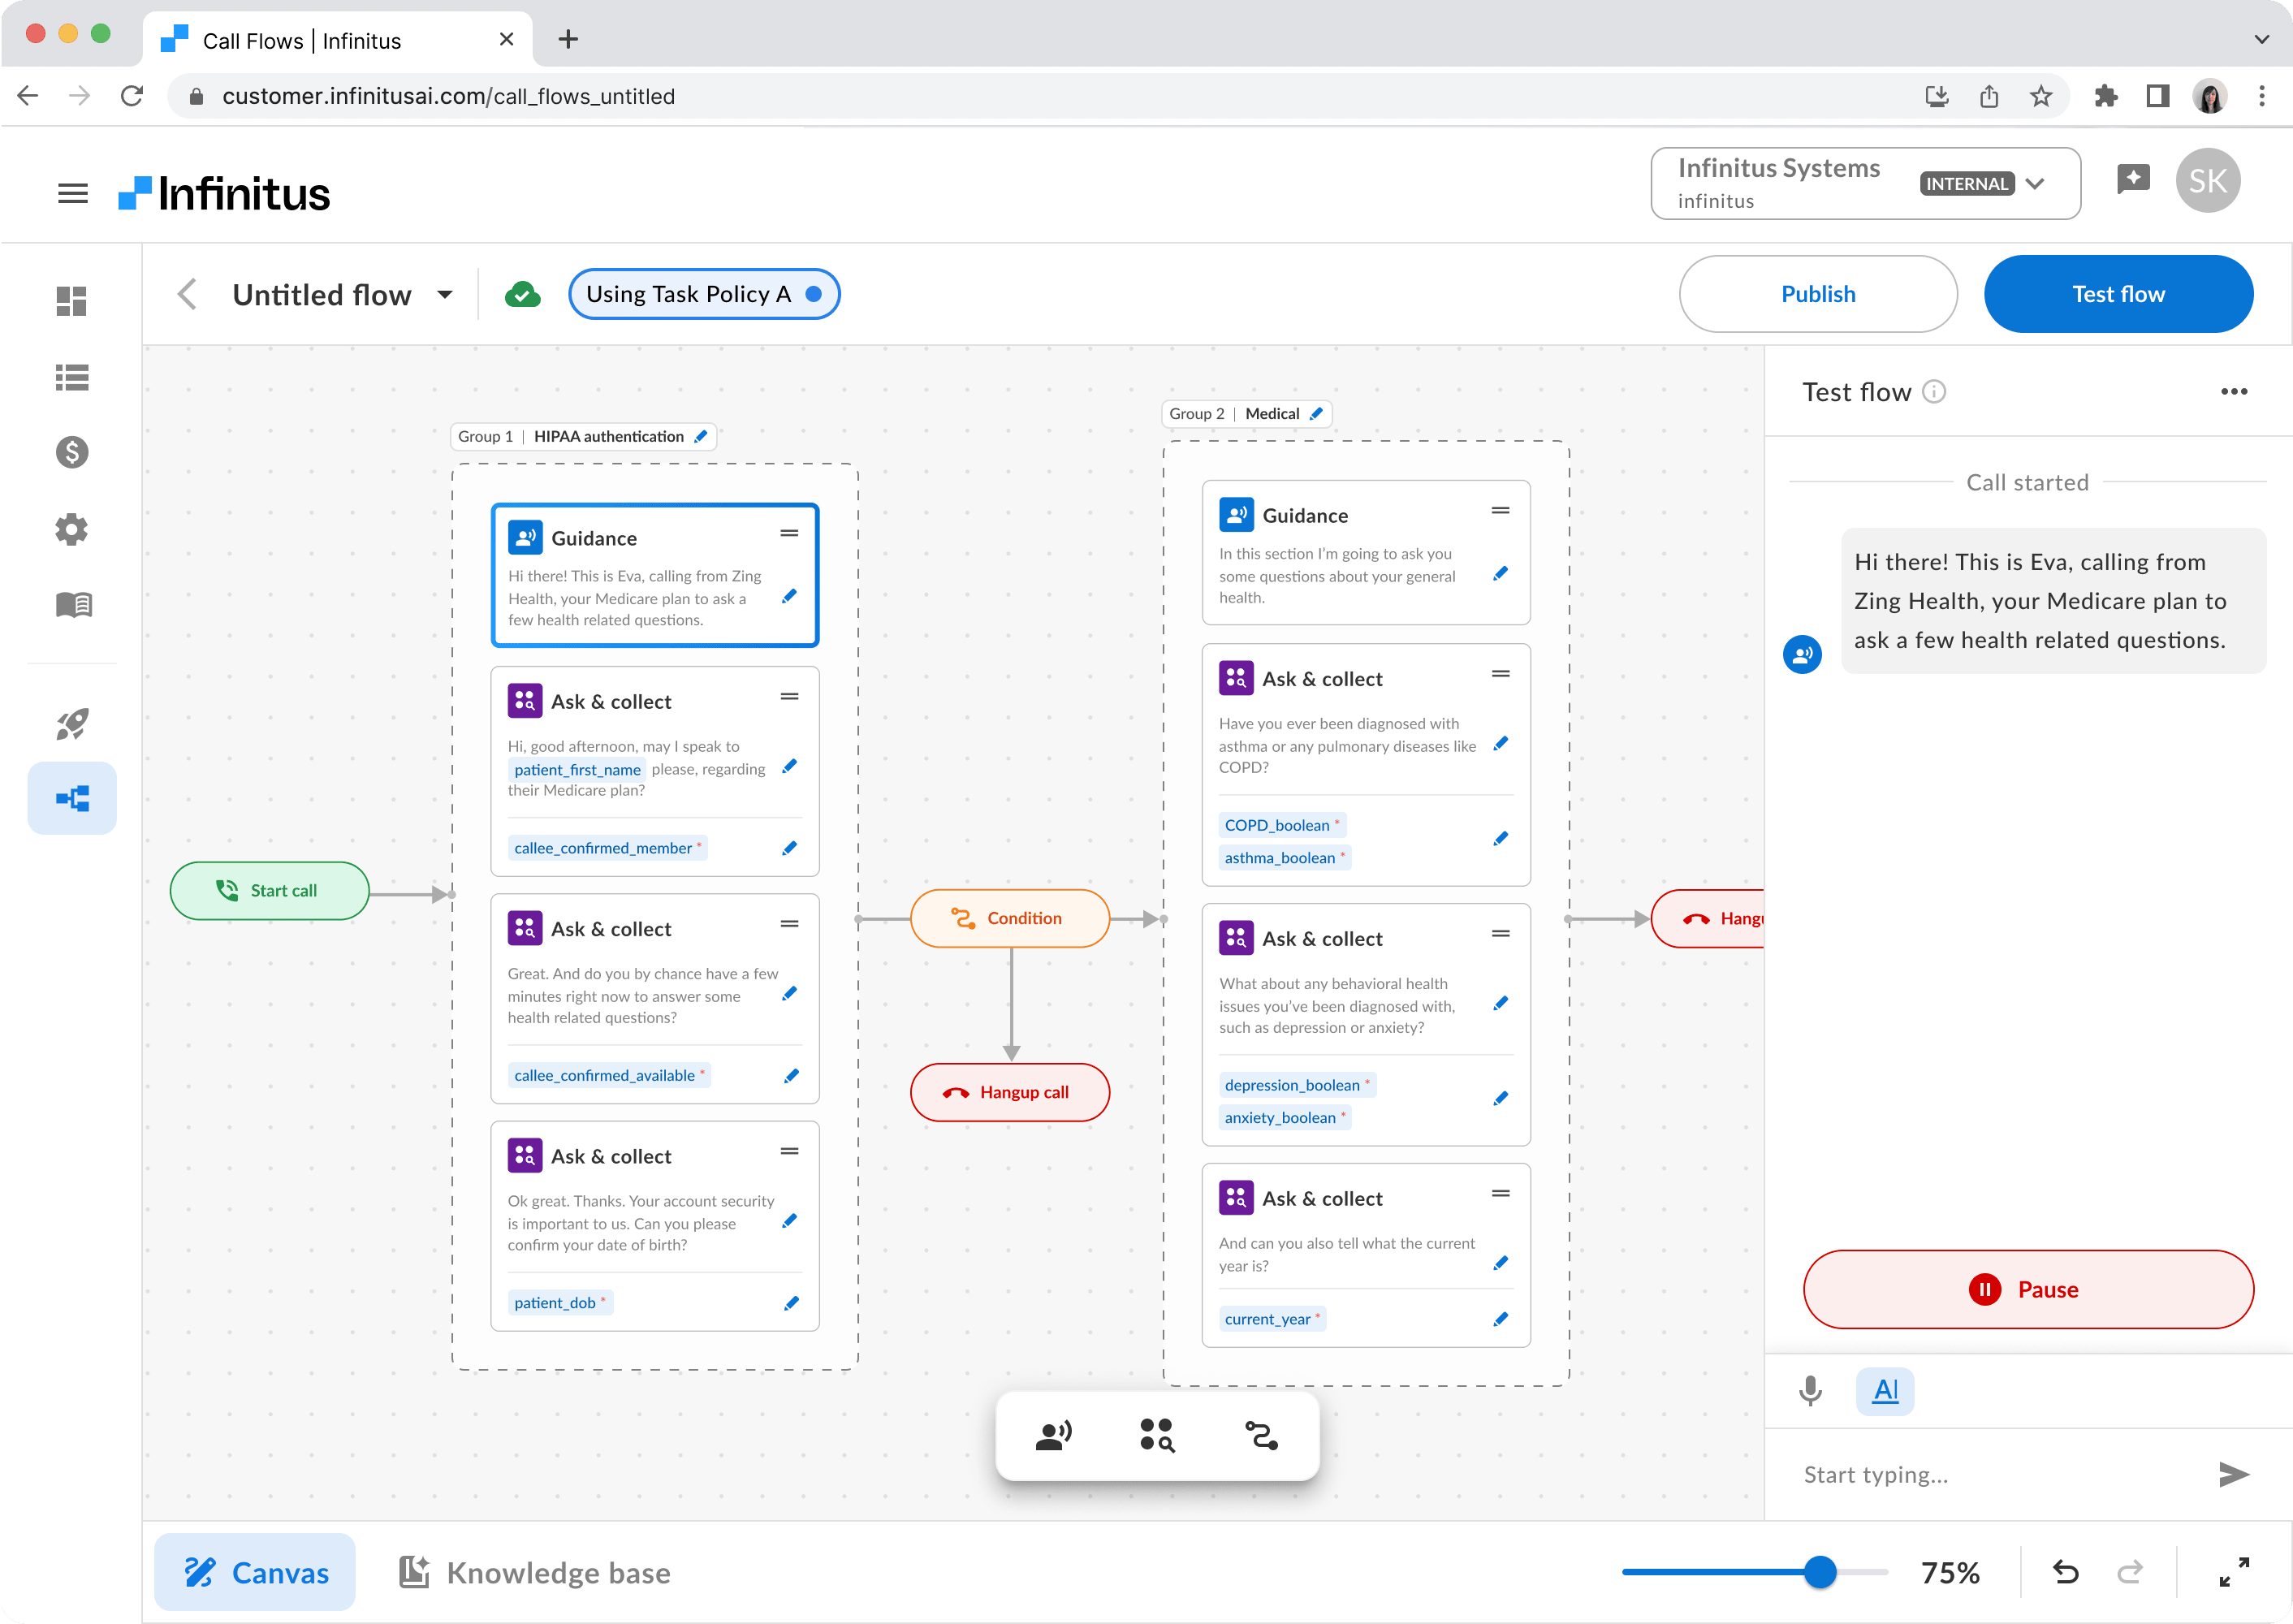Open the billing dollar icon in sidebar
This screenshot has width=2293, height=1624.
[x=72, y=453]
